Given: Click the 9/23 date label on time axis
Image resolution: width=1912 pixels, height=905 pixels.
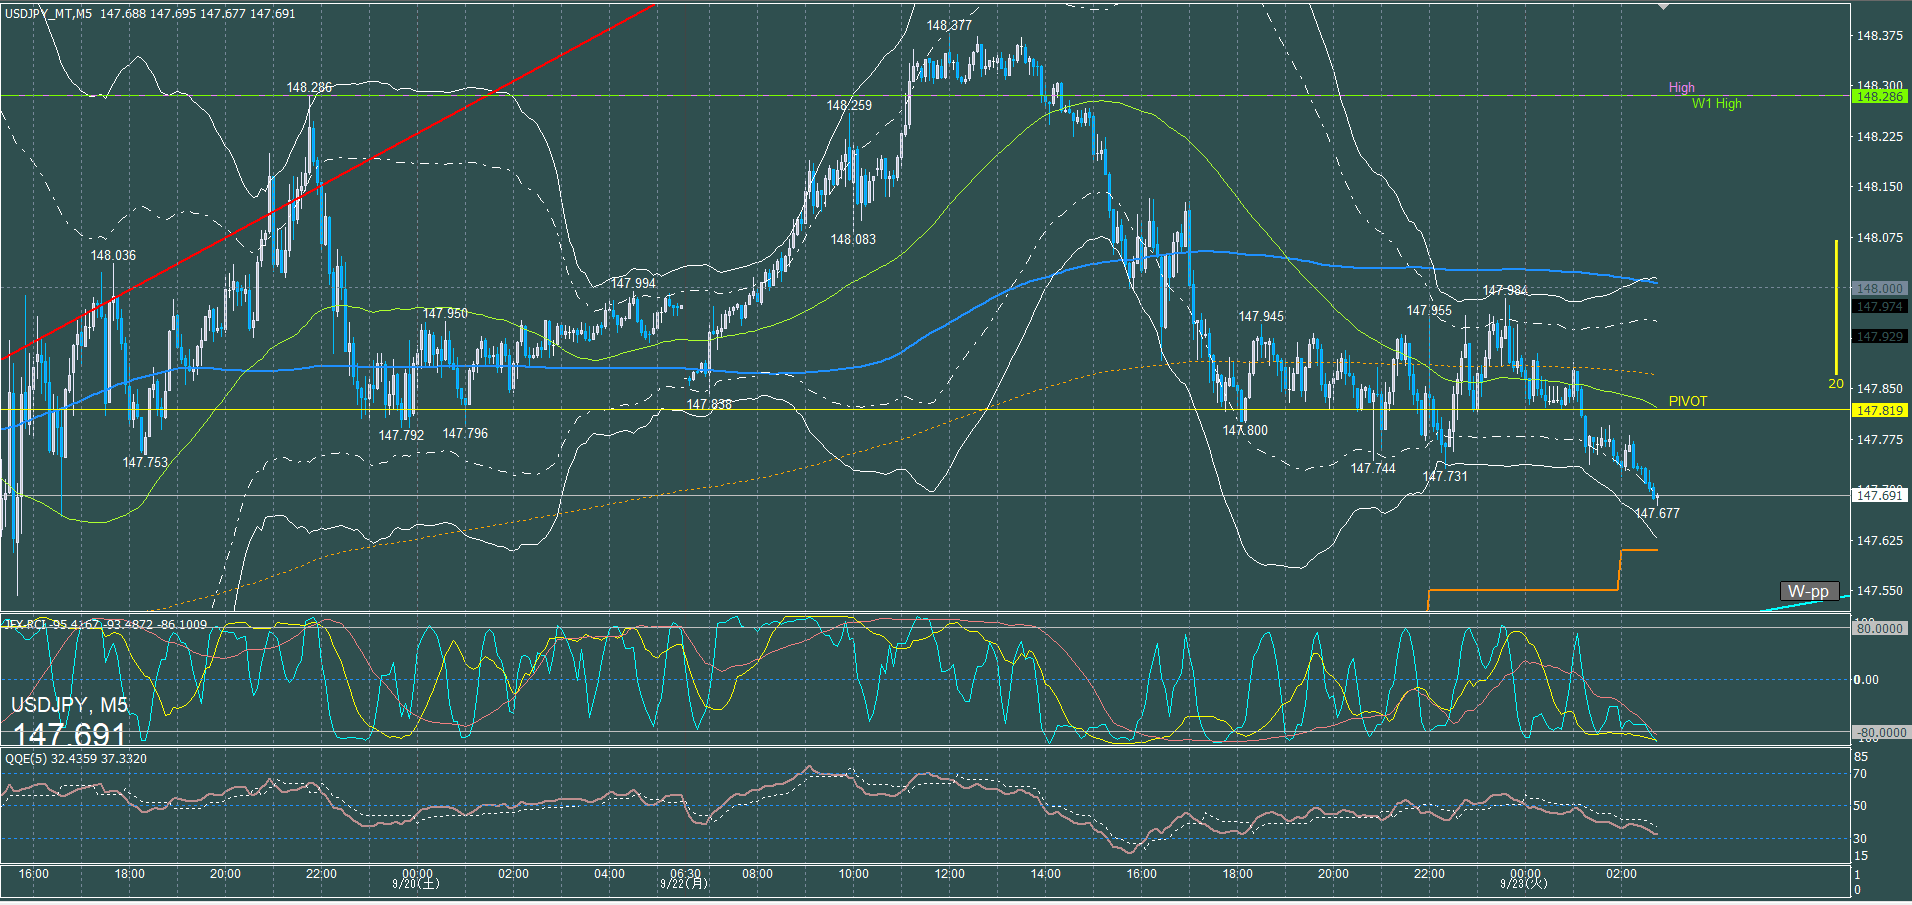Looking at the screenshot, I should [1524, 883].
